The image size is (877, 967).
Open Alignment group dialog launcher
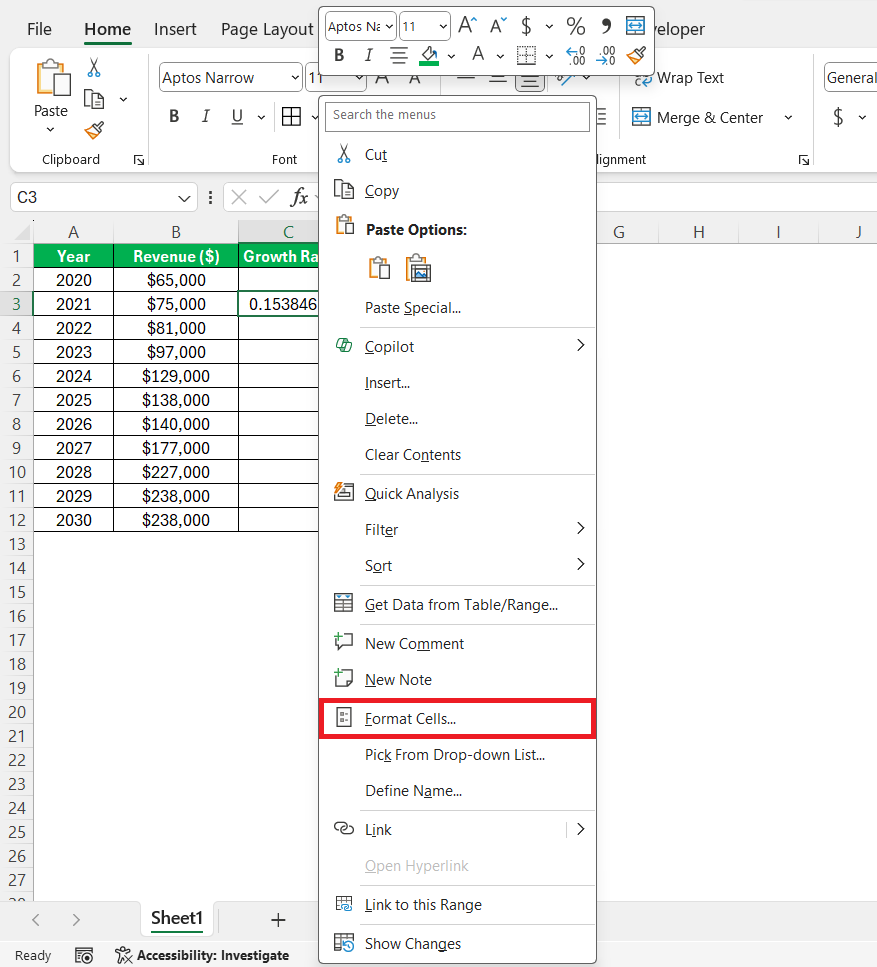pos(804,160)
